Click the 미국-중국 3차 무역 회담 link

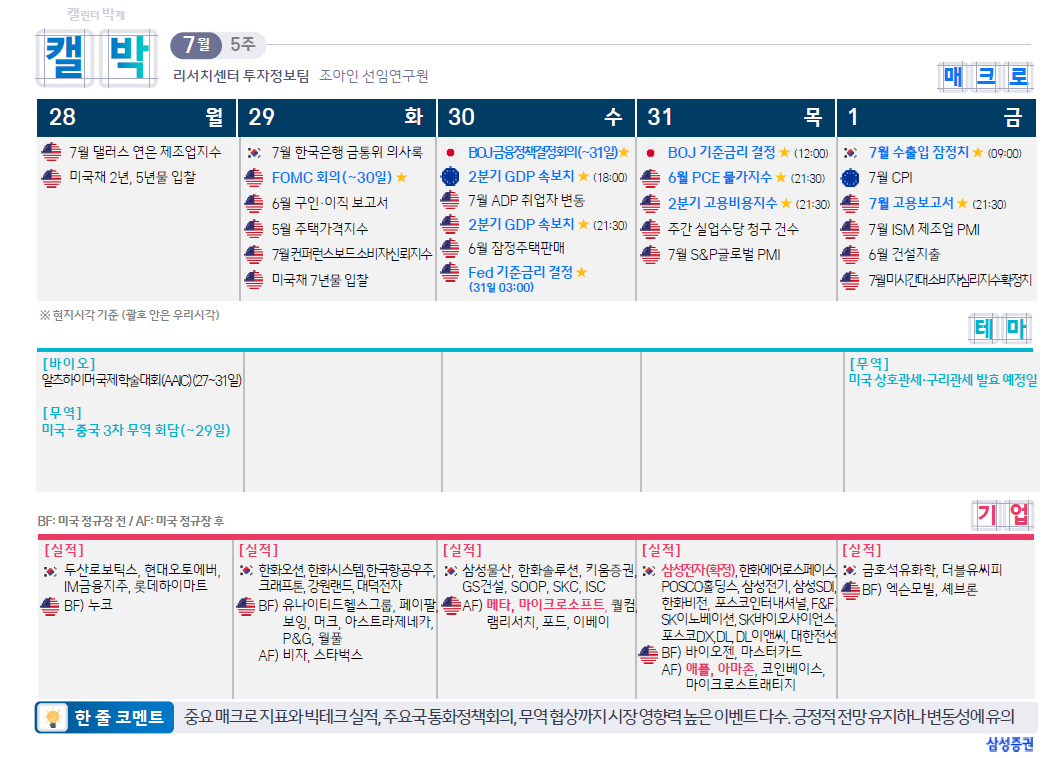135,430
